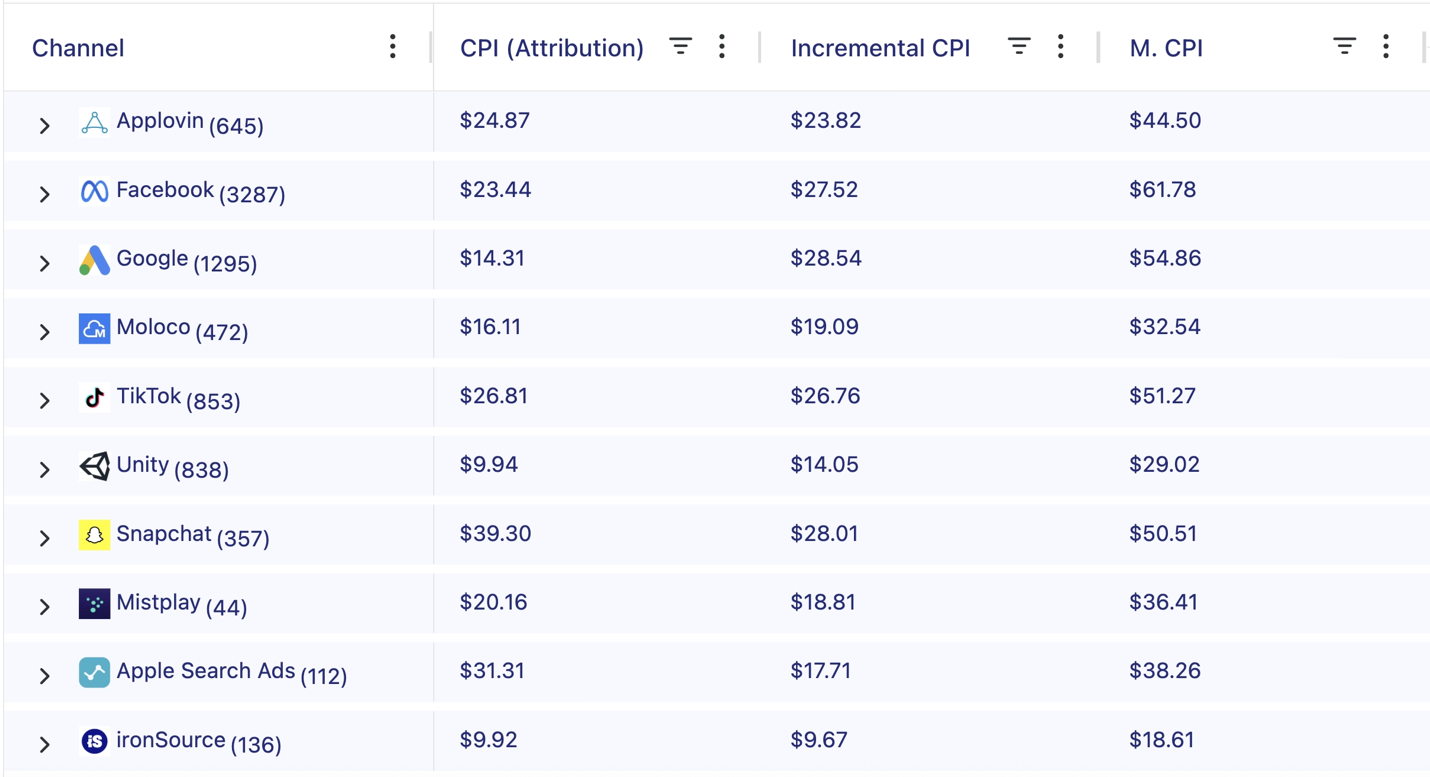Expand the Google channel row
The width and height of the screenshot is (1430, 777).
click(45, 263)
